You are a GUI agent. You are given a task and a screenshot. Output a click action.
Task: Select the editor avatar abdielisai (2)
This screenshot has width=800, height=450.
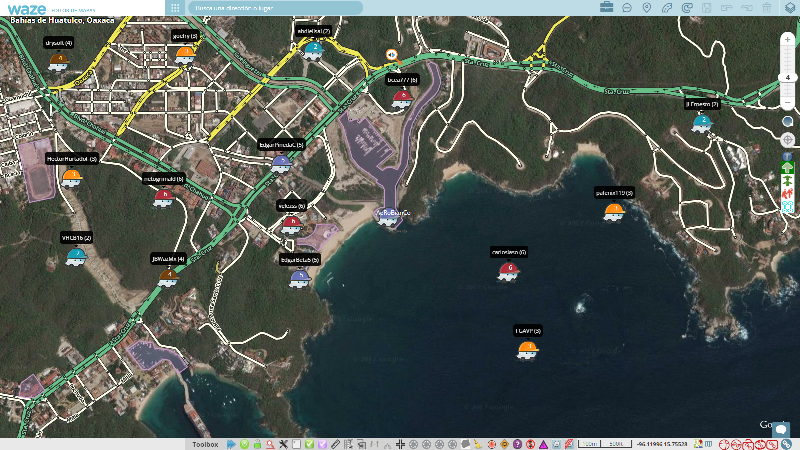click(x=313, y=50)
